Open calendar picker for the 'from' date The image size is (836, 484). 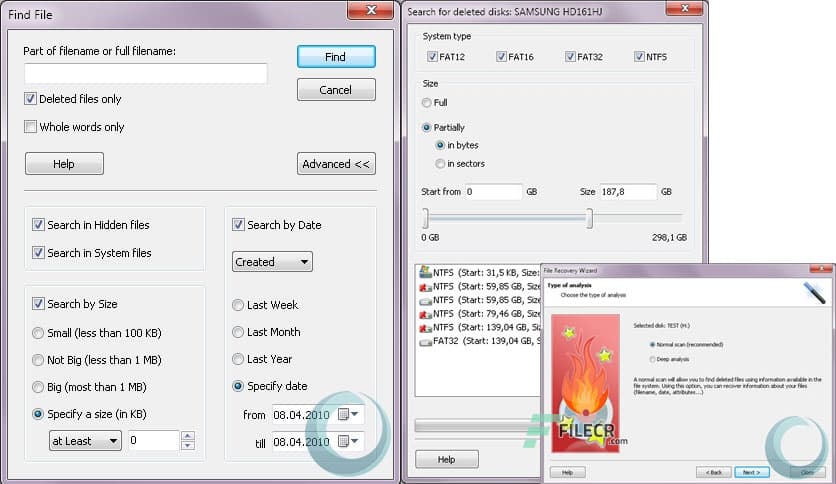tap(349, 414)
